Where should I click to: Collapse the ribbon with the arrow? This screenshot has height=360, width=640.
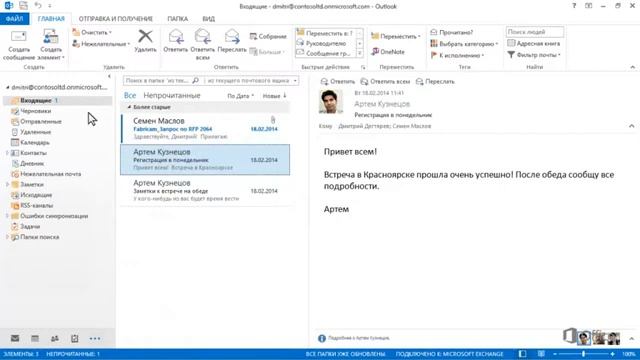tap(633, 67)
